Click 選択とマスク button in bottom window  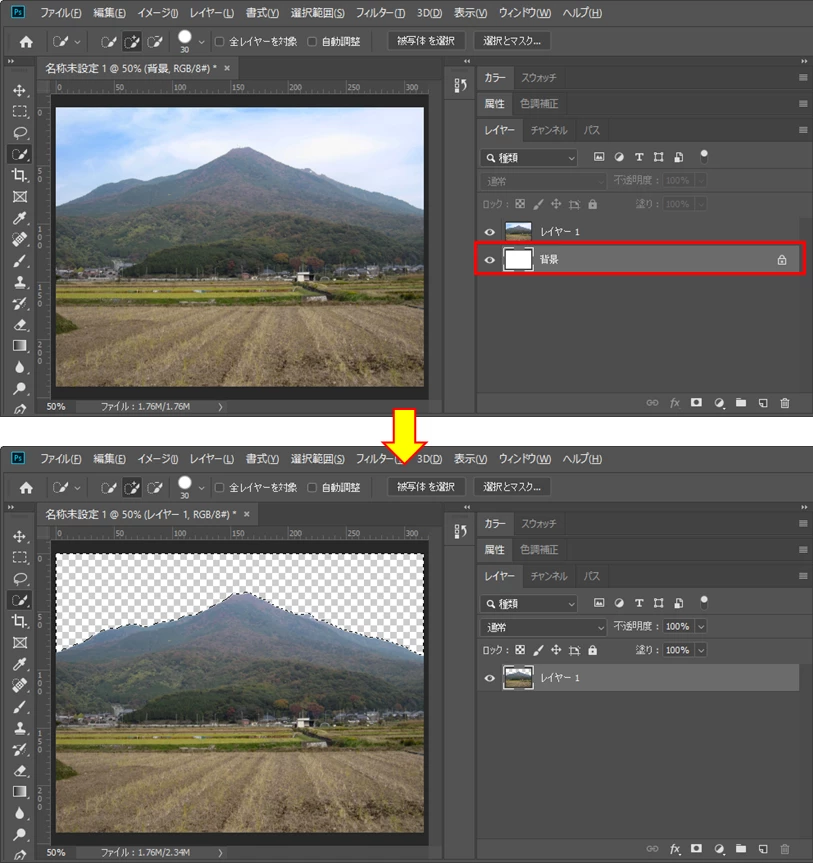[512, 487]
